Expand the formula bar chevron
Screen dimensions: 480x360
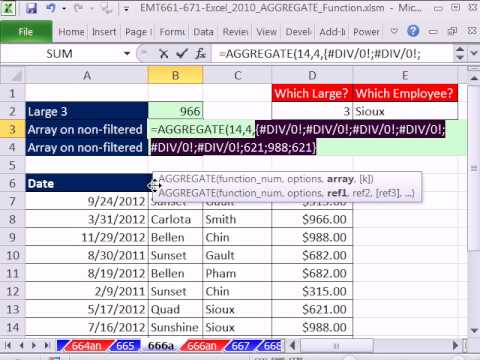click(x=474, y=53)
